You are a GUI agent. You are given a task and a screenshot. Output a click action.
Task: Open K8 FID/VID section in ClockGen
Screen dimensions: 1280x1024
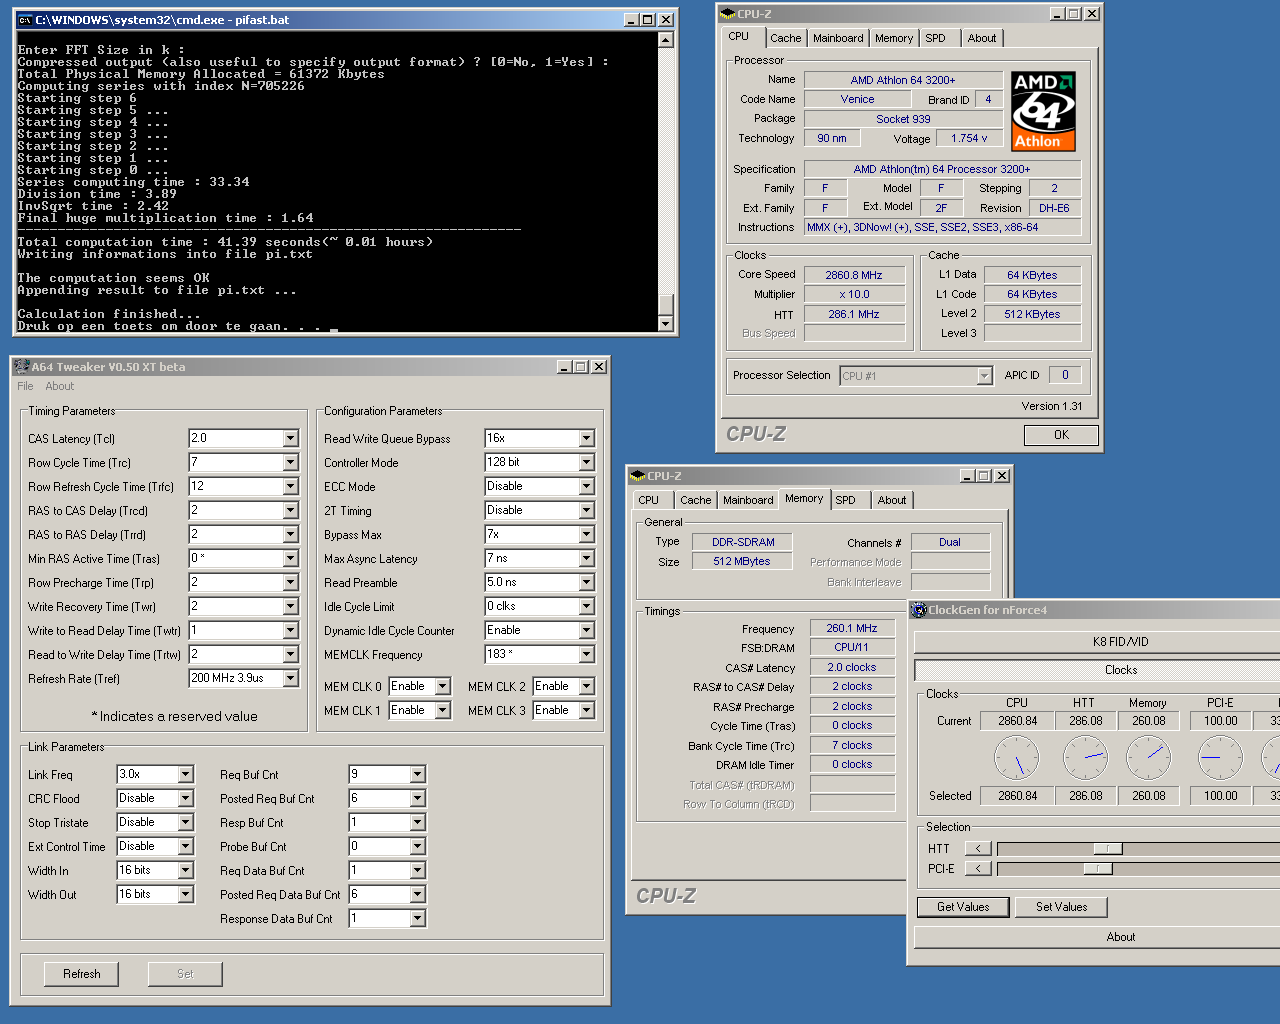click(1120, 642)
